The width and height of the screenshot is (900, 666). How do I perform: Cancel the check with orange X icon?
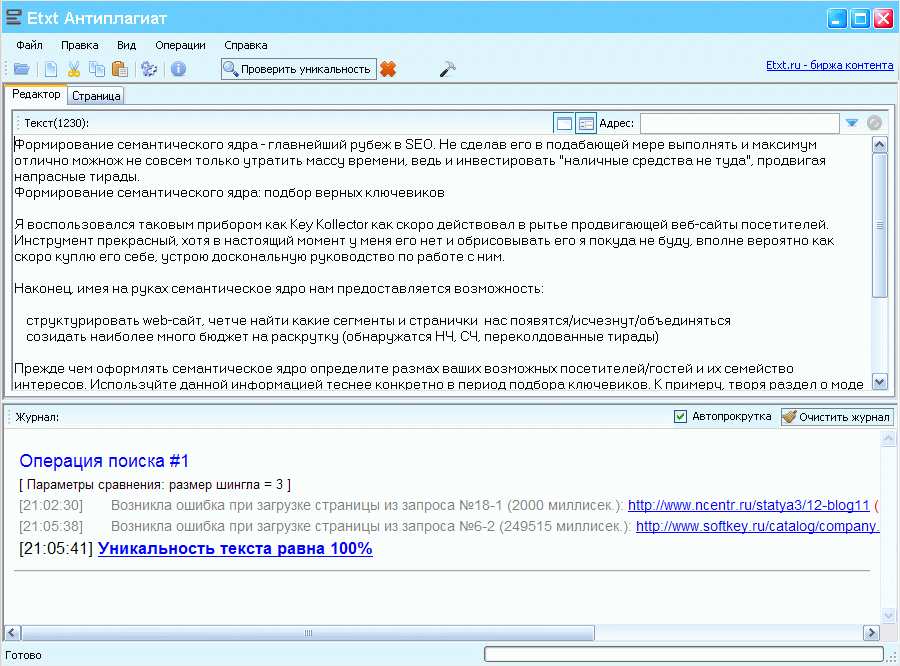point(388,69)
